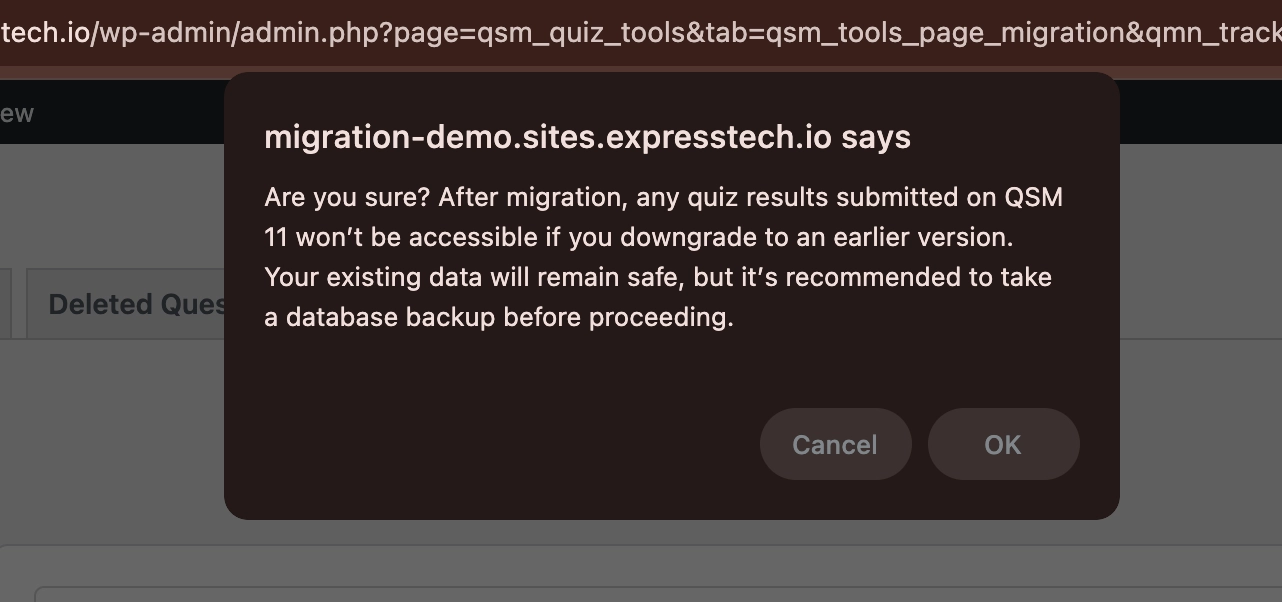
Task: Click the rounded OK control in the dialog
Action: pyautogui.click(x=1003, y=444)
